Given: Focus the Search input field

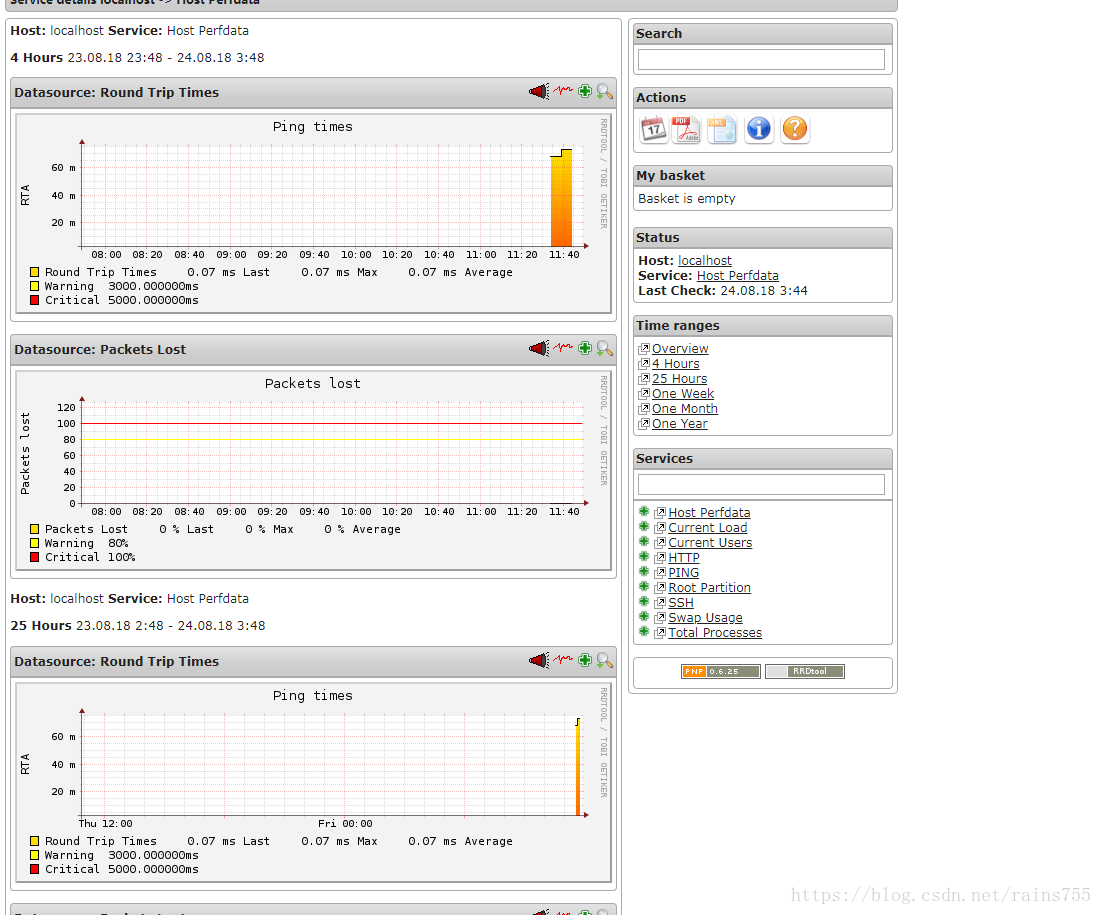Looking at the screenshot, I should click(761, 59).
